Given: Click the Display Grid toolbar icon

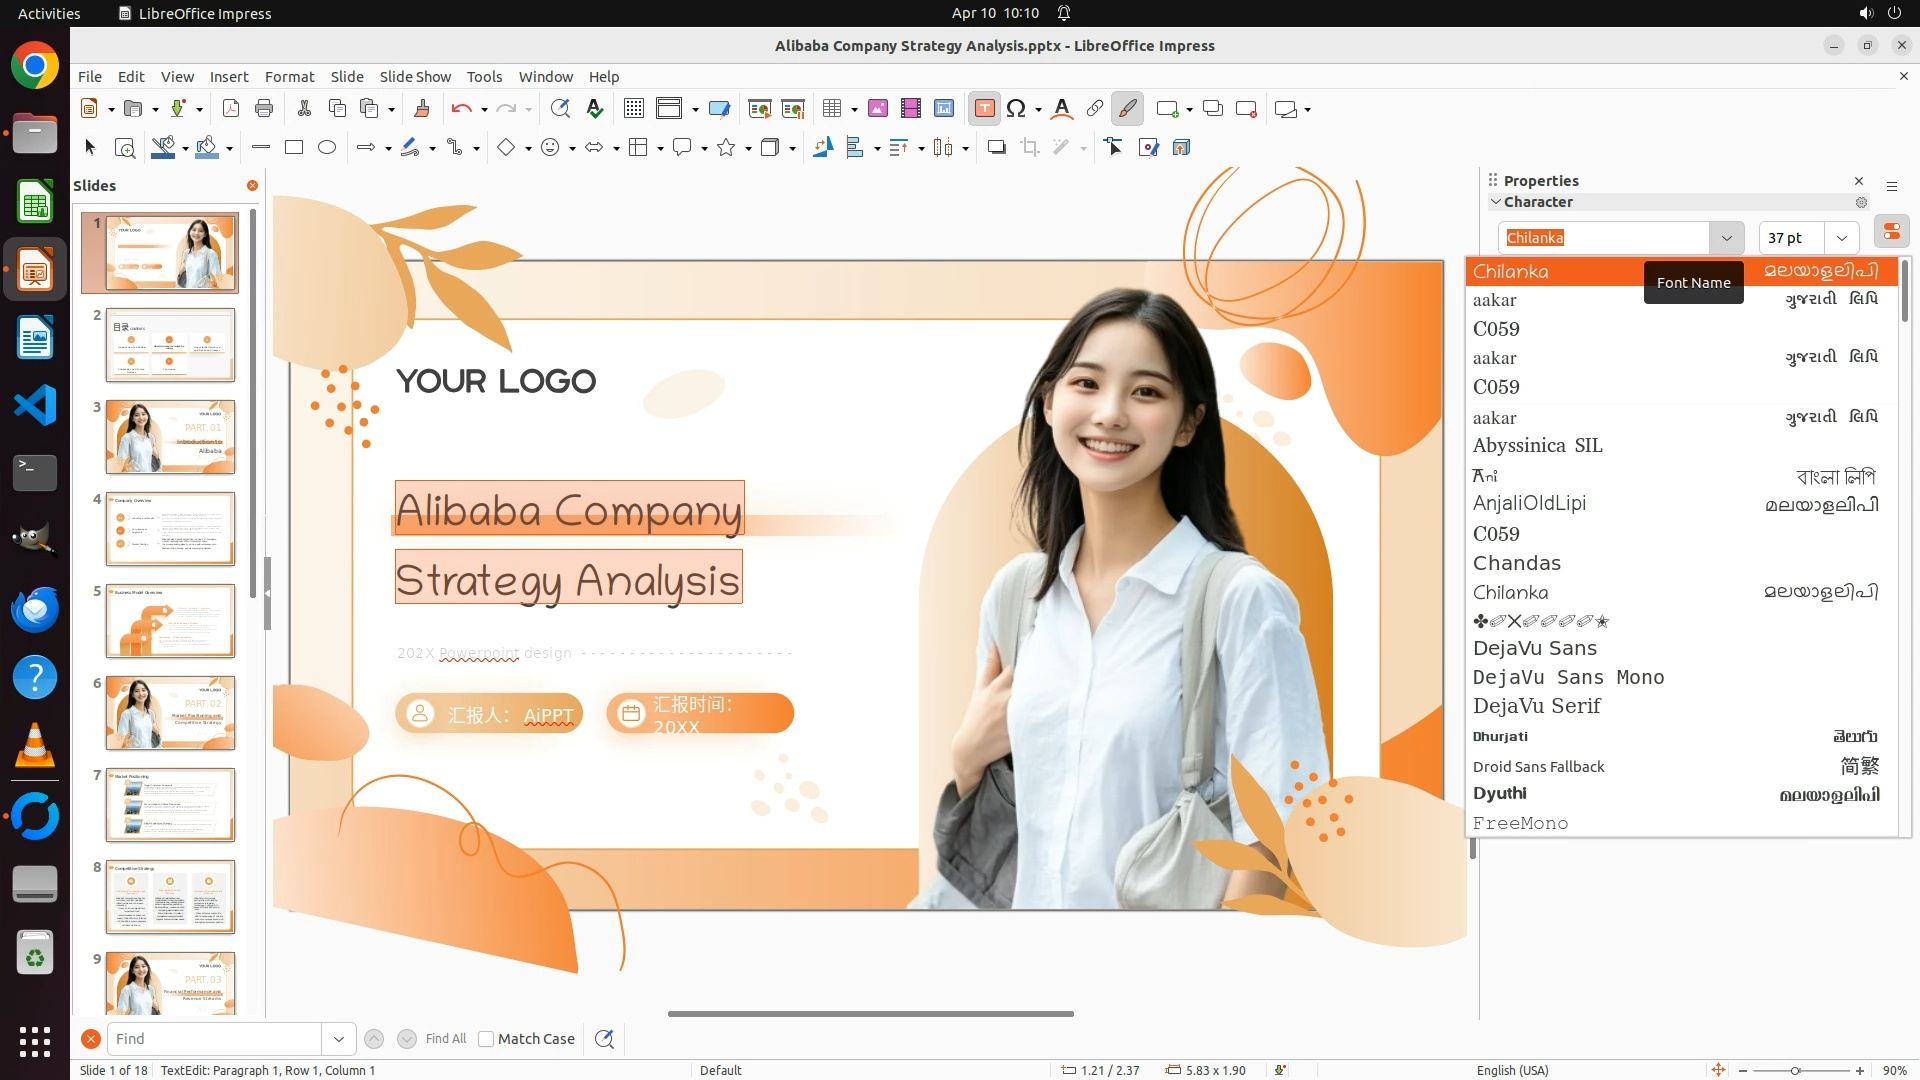Looking at the screenshot, I should [x=633, y=109].
